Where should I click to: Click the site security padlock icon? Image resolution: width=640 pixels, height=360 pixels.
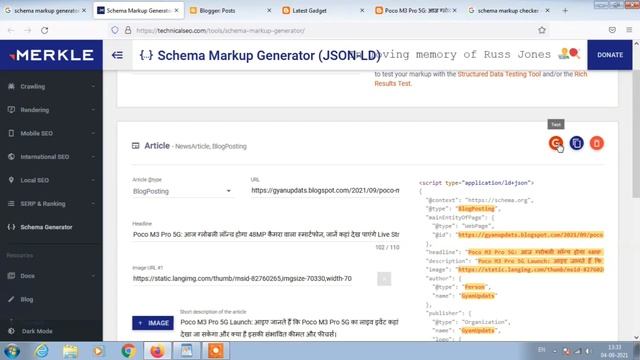(x=128, y=30)
